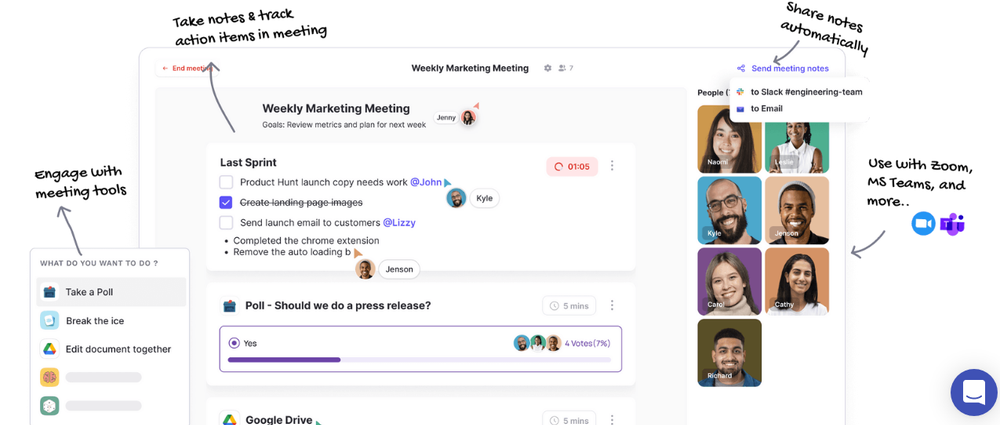Check Product Hunt launch copy checkbox

coord(226,183)
